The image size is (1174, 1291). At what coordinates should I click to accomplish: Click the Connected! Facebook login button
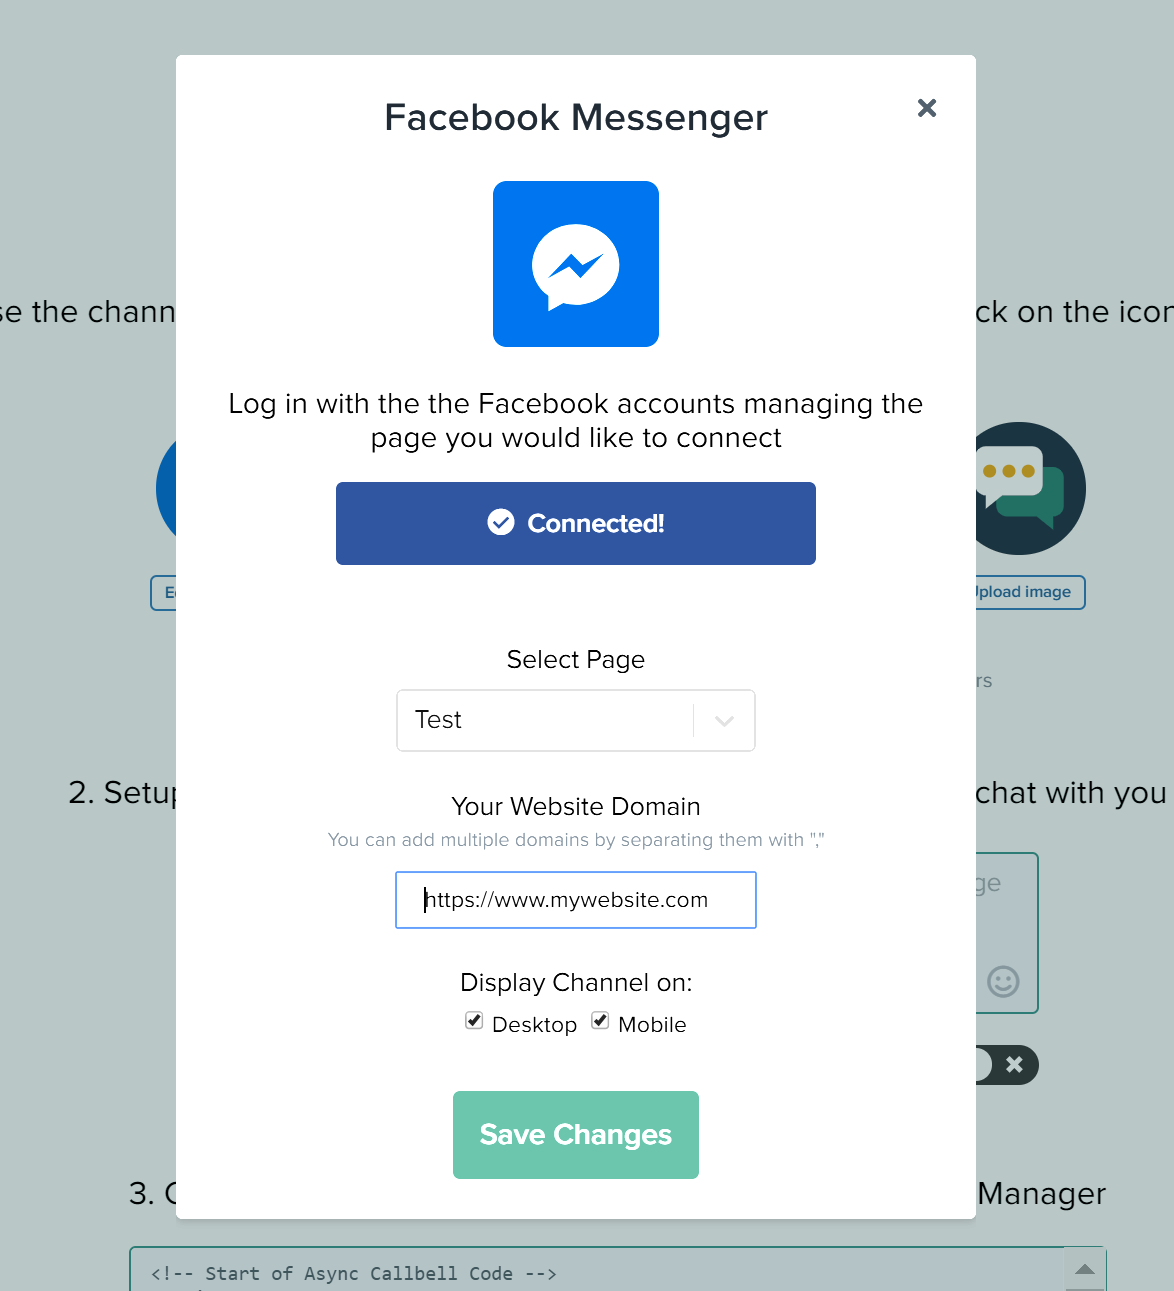tap(576, 523)
